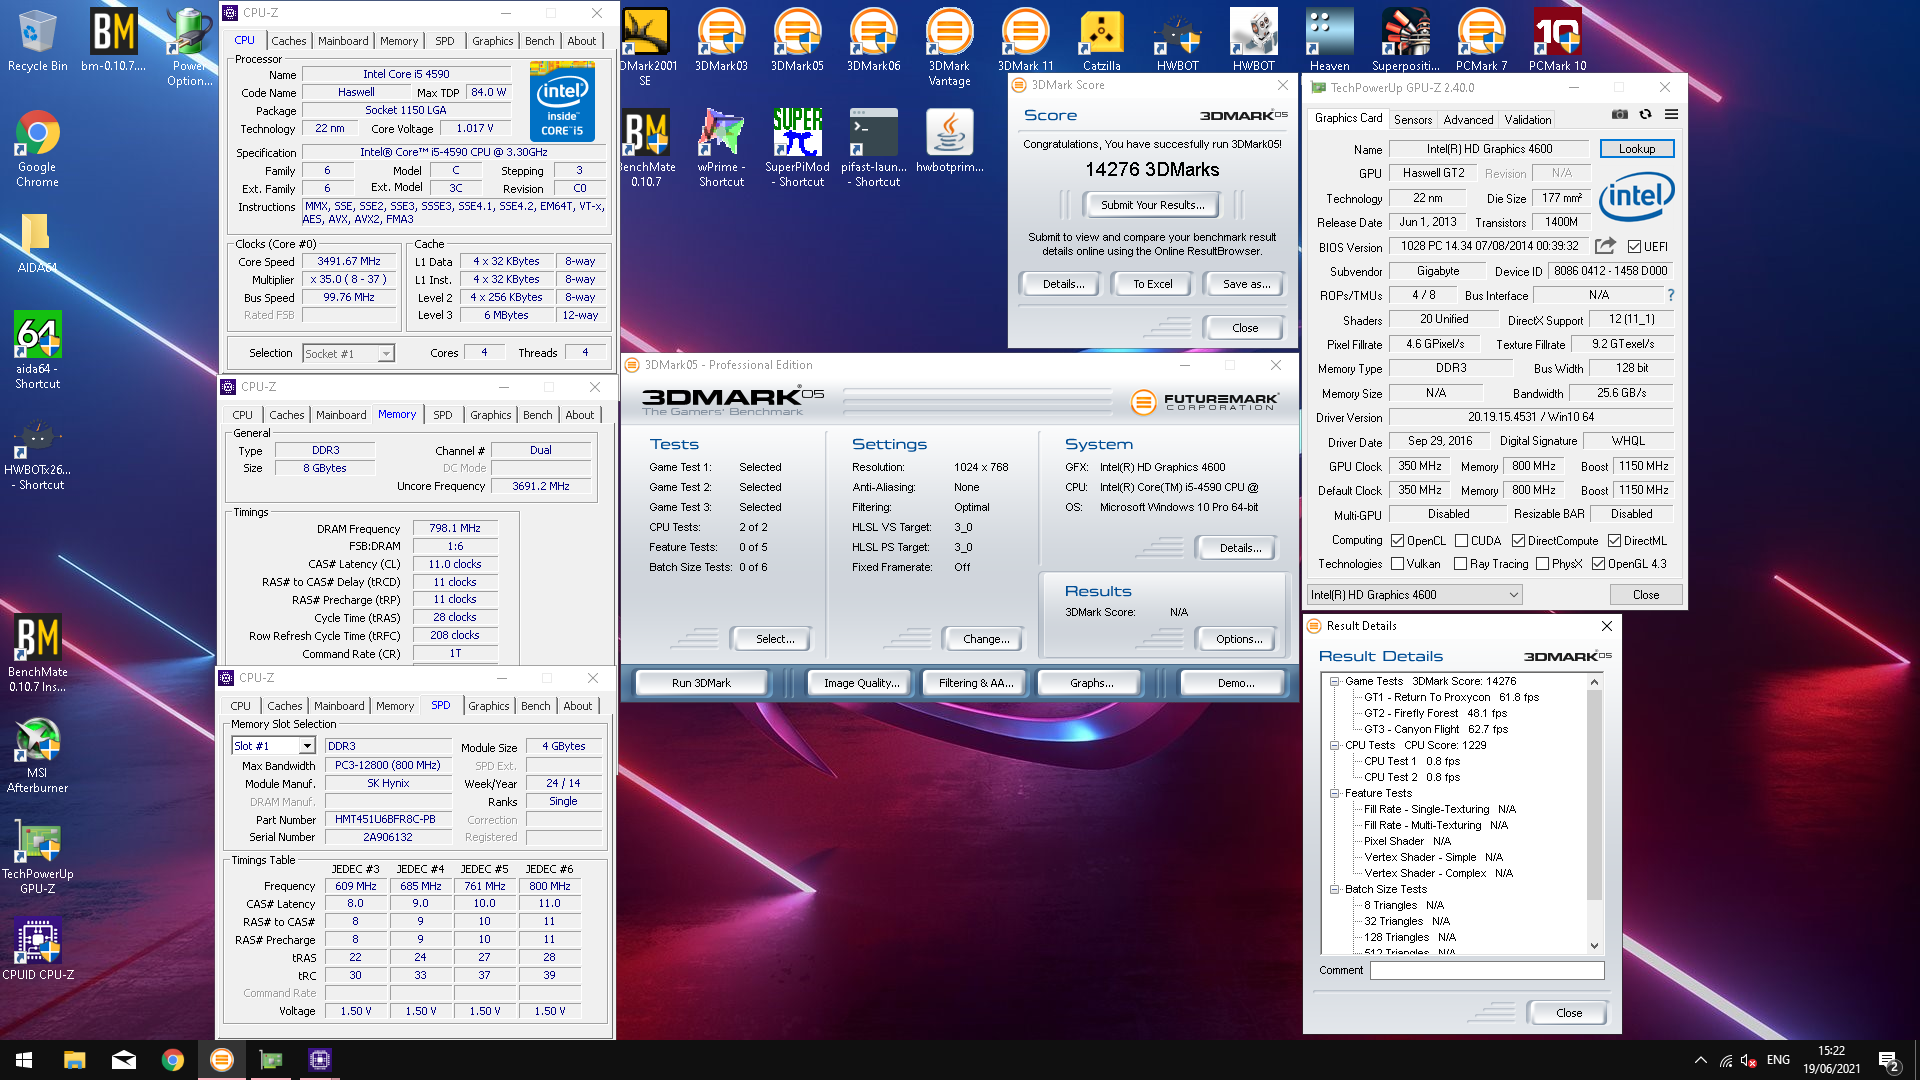Show hidden system tray icons chevron

[x=1700, y=1060]
